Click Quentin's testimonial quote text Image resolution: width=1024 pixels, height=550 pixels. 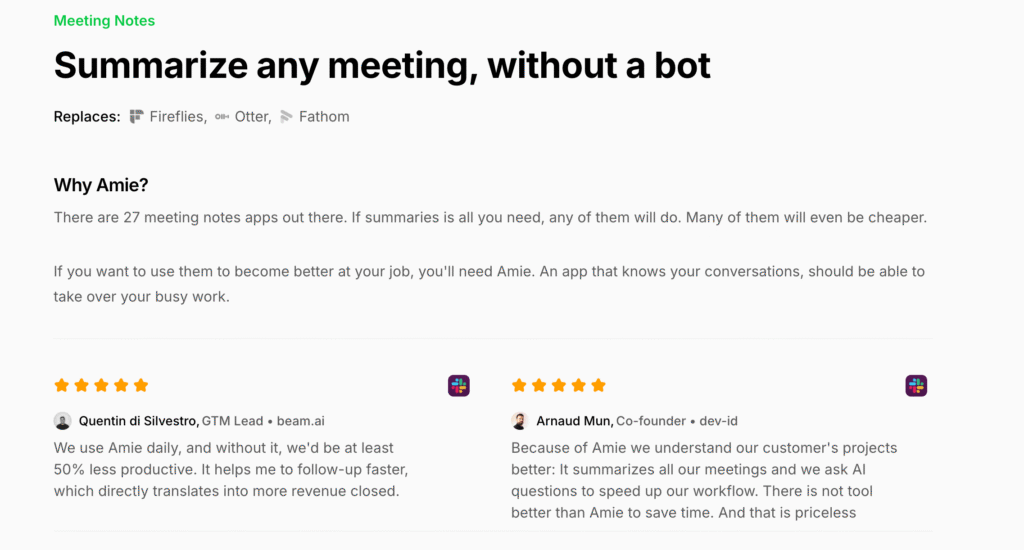[231, 470]
